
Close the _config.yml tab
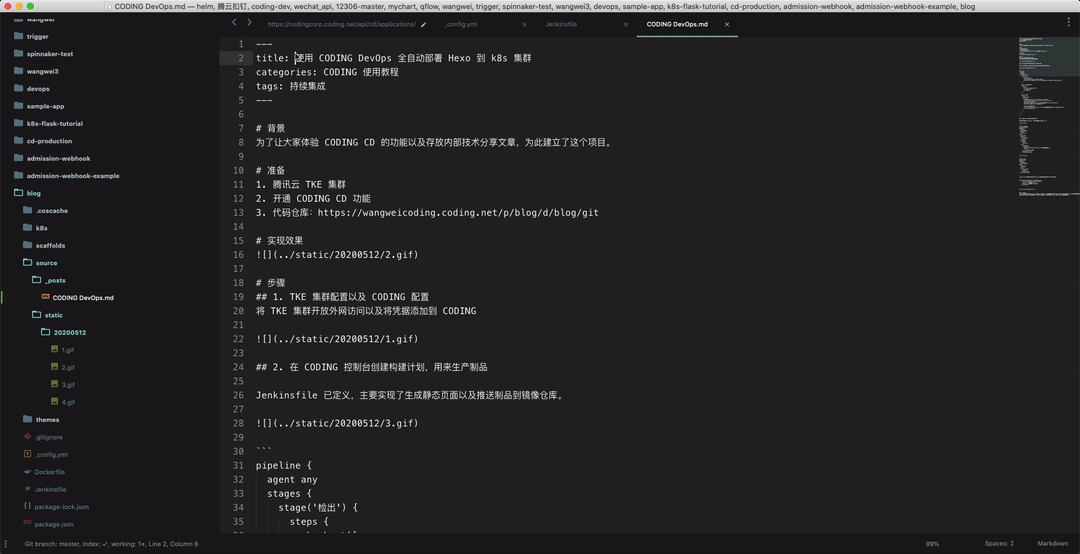(524, 24)
